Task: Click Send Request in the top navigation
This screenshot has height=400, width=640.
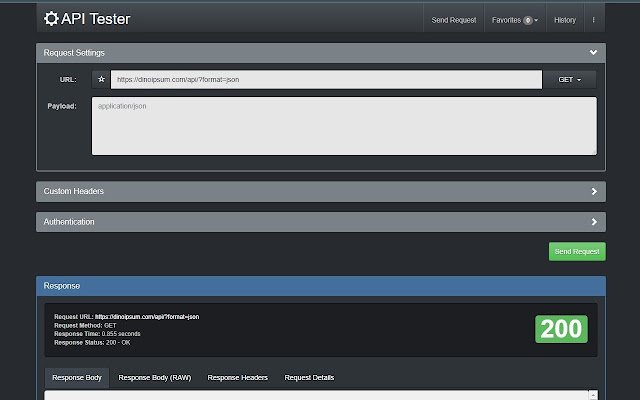Action: [x=454, y=20]
